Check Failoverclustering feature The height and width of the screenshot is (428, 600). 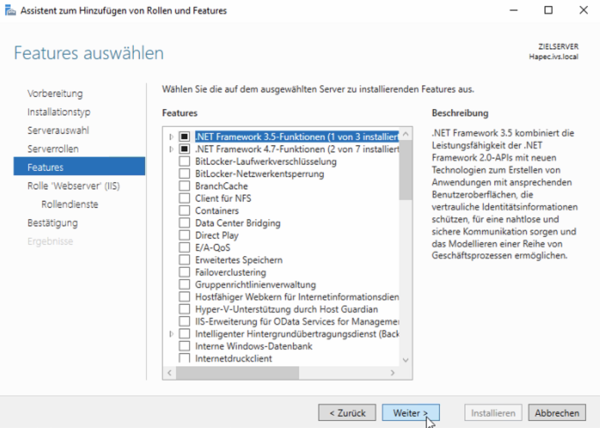click(x=183, y=272)
